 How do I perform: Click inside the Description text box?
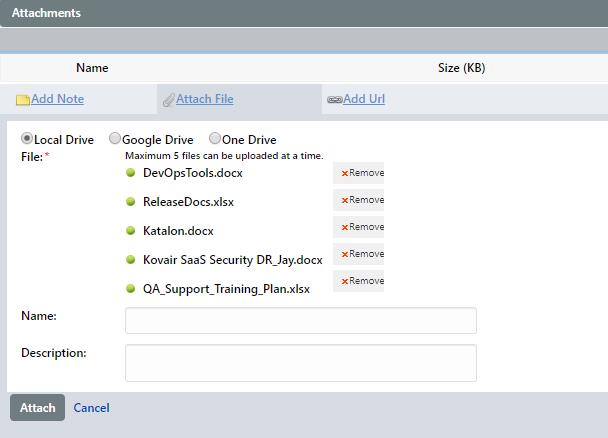coord(300,362)
